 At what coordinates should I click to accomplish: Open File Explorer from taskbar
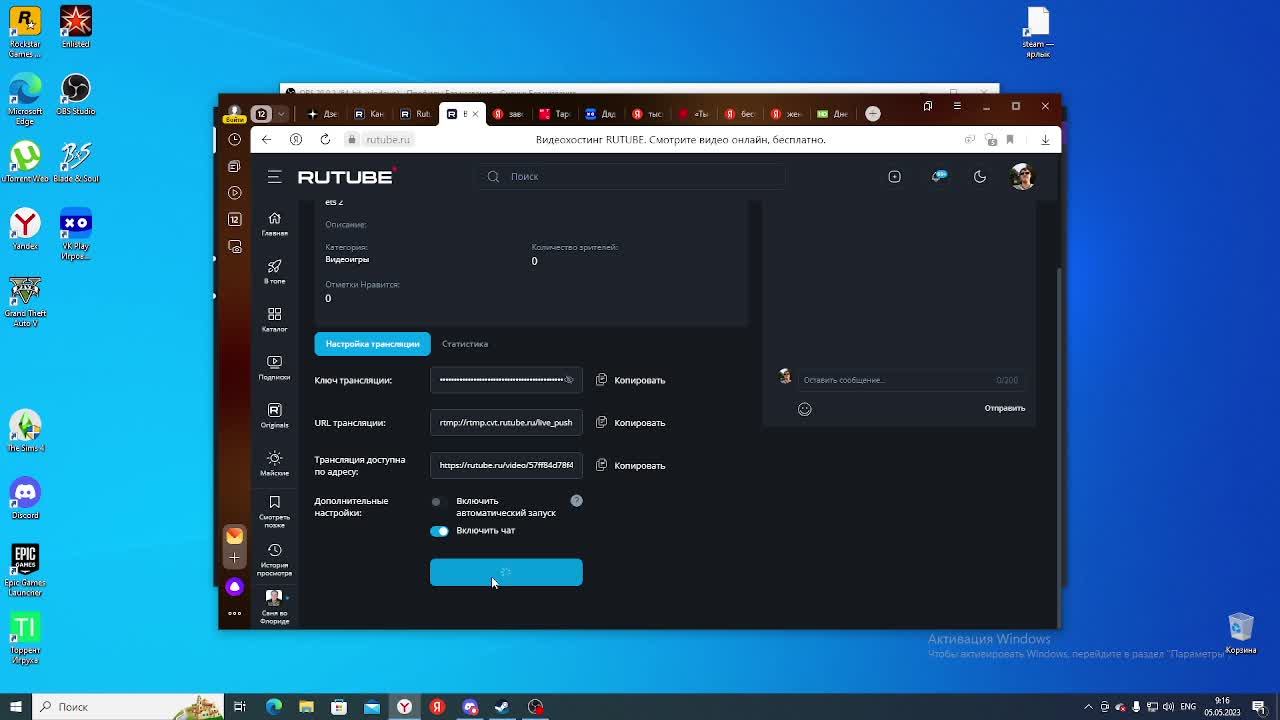point(306,707)
